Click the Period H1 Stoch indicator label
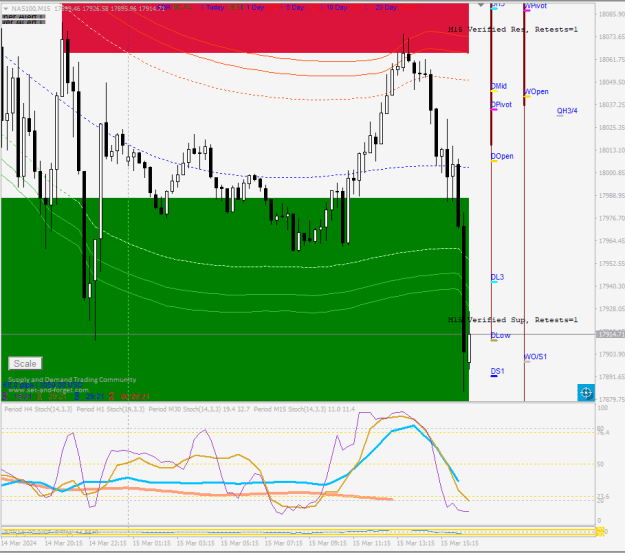 click(x=110, y=409)
